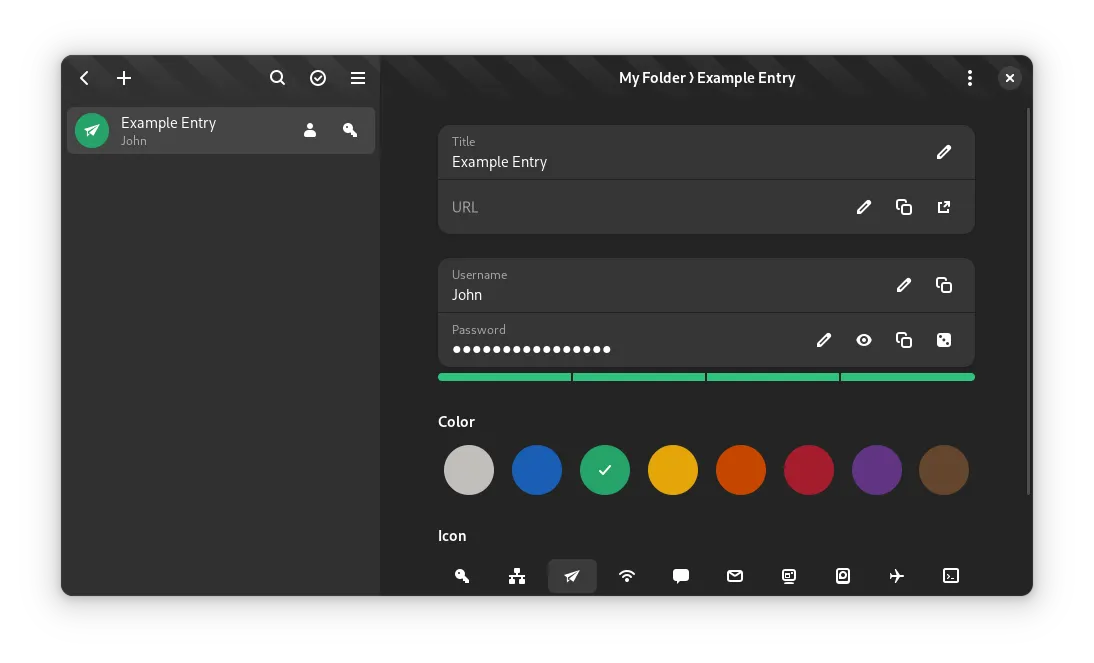Select the Wi-Fi entry icon

point(627,576)
